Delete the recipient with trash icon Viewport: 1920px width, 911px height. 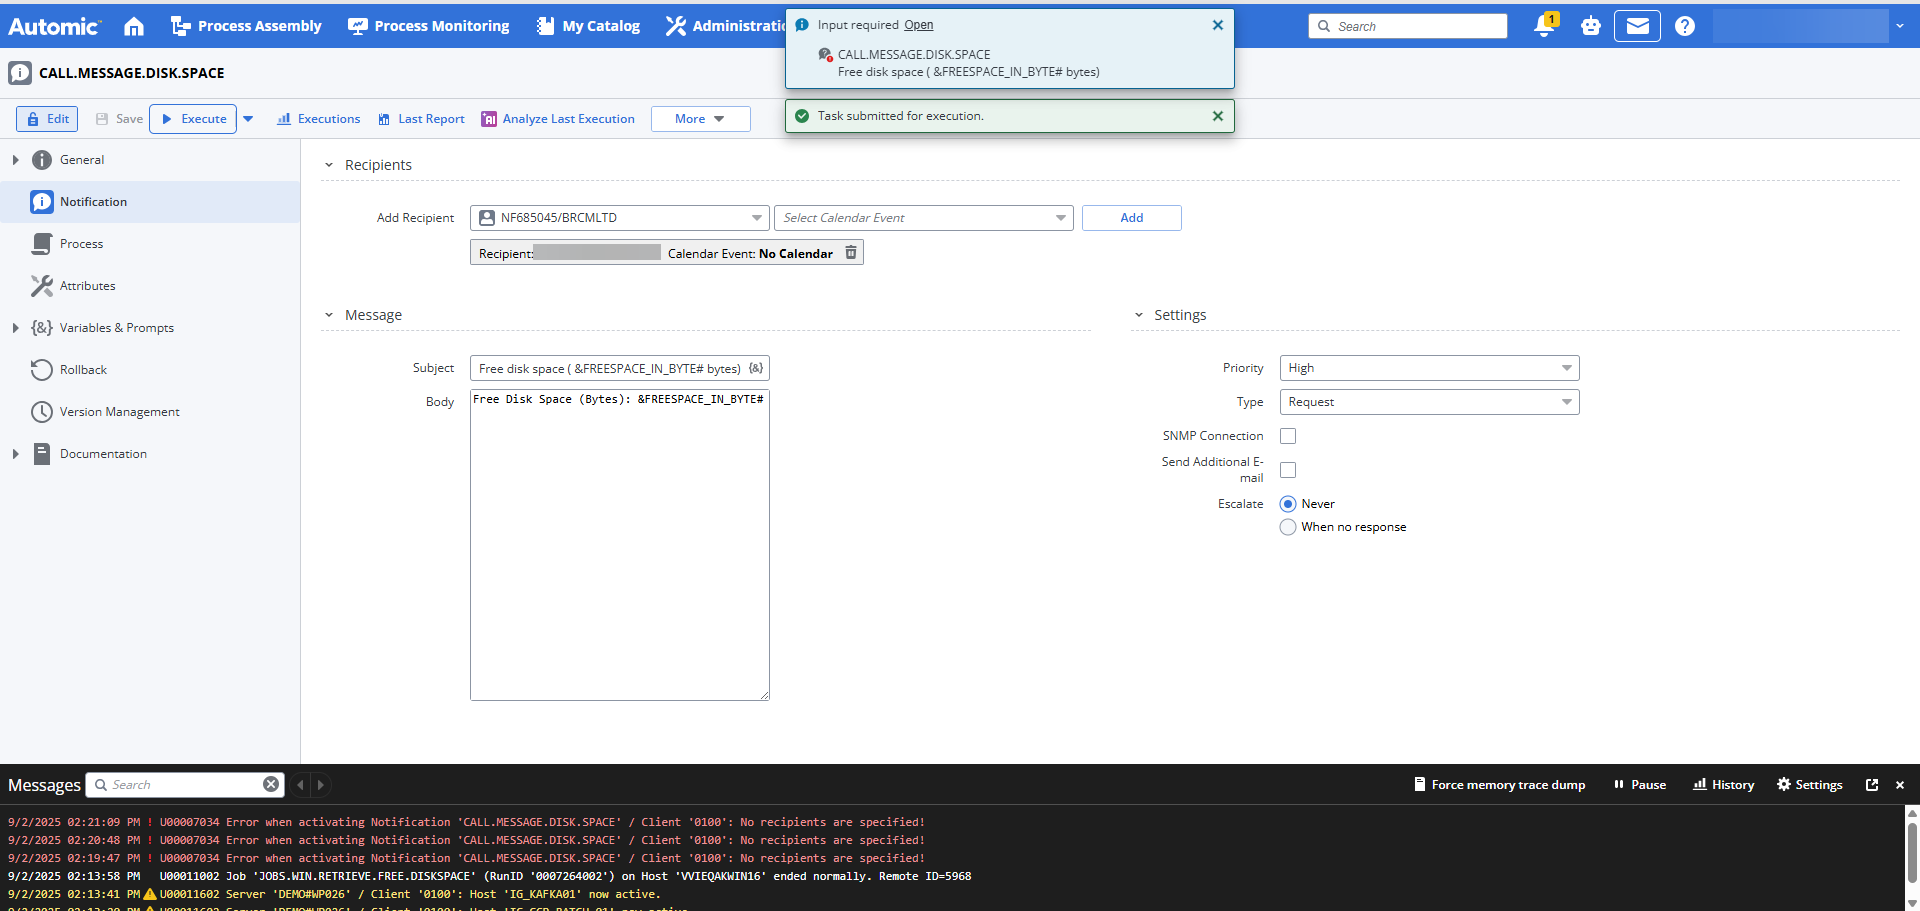click(x=851, y=253)
